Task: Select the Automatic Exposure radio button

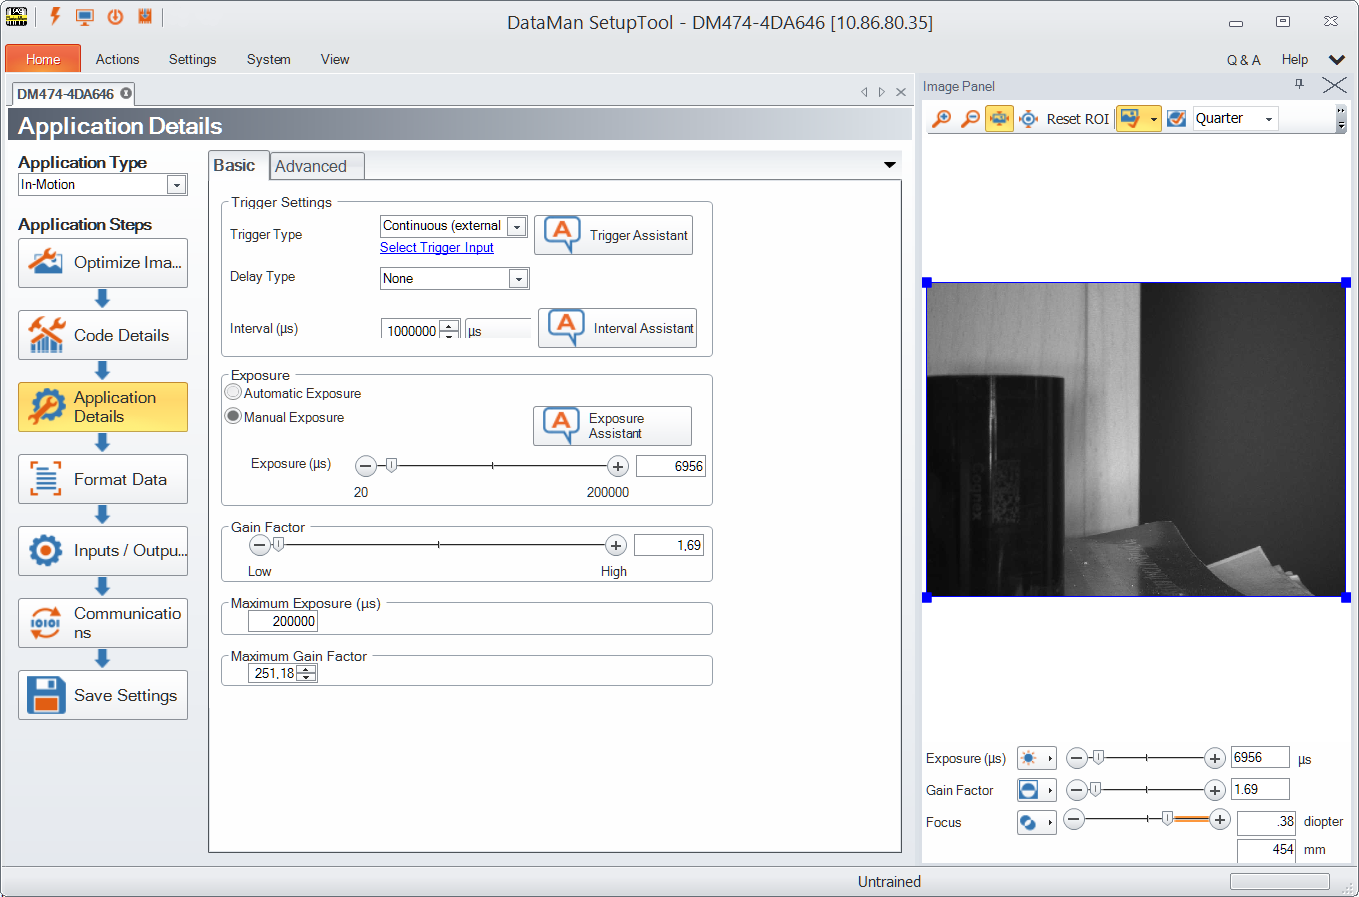Action: (234, 393)
